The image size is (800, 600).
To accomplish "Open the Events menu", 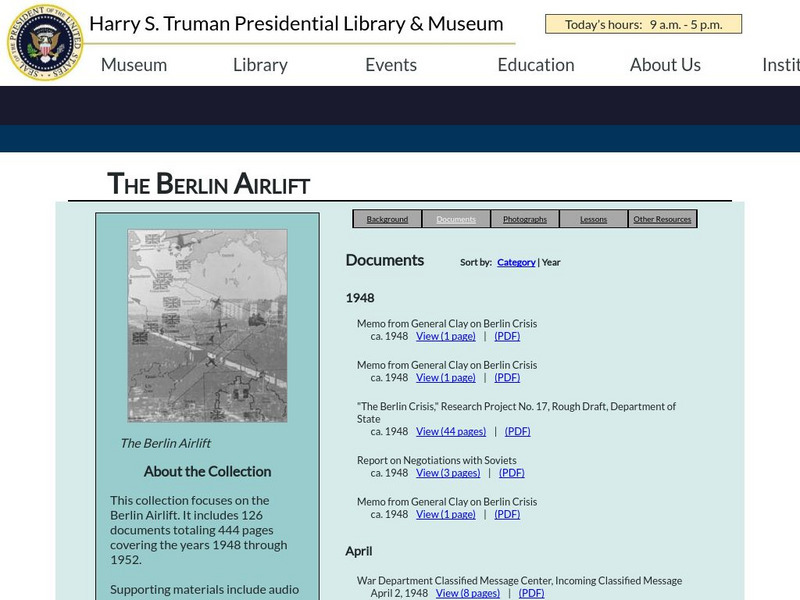I will pos(391,65).
